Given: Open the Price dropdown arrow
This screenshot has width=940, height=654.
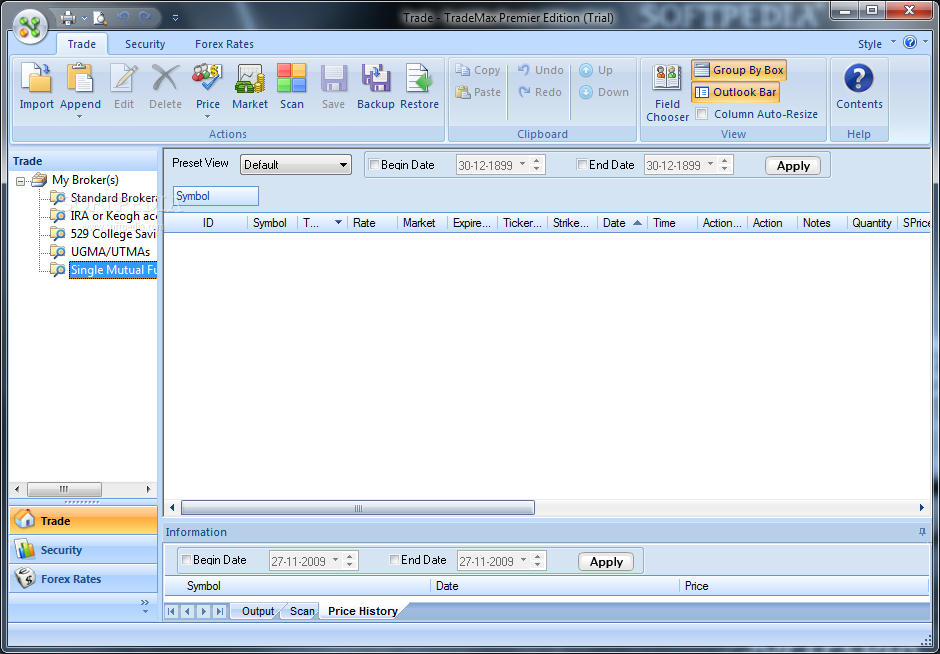Looking at the screenshot, I should point(207,117).
